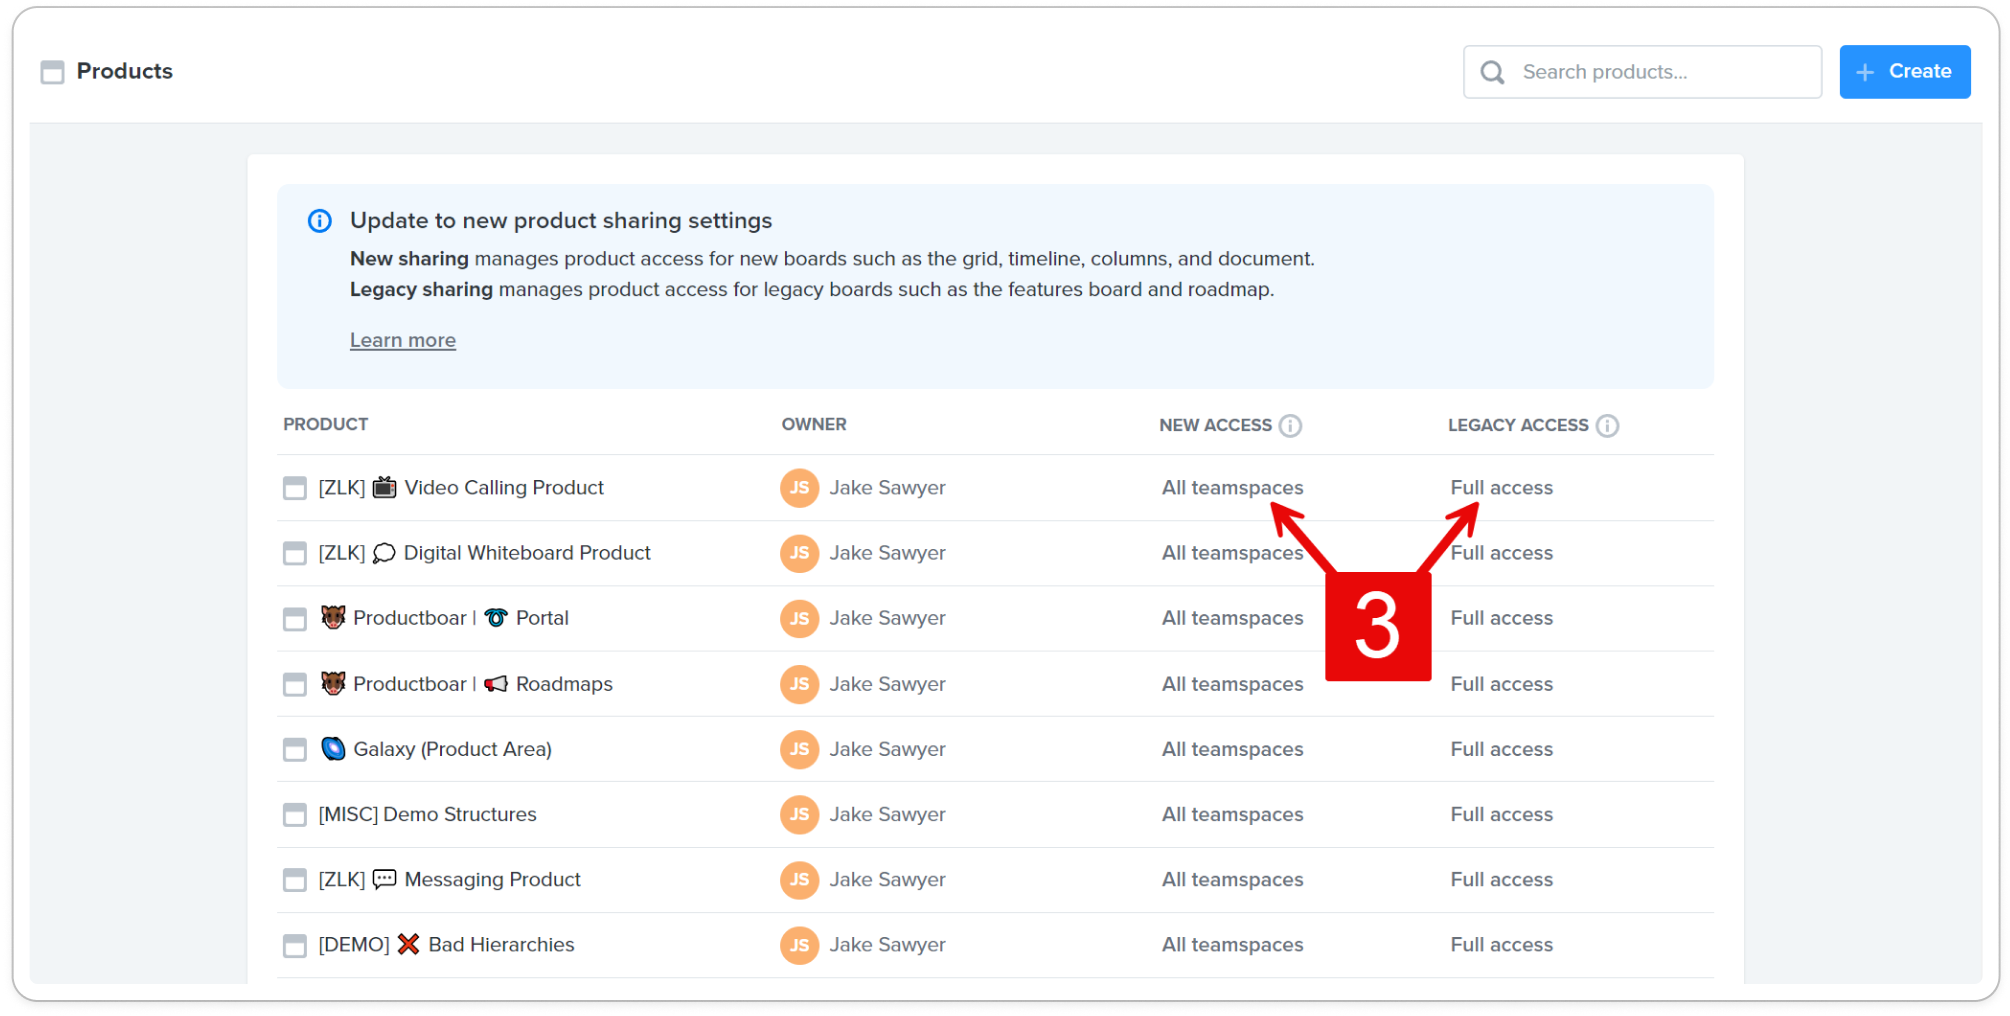Click All teamspaces for Demo Structures row

click(x=1232, y=815)
